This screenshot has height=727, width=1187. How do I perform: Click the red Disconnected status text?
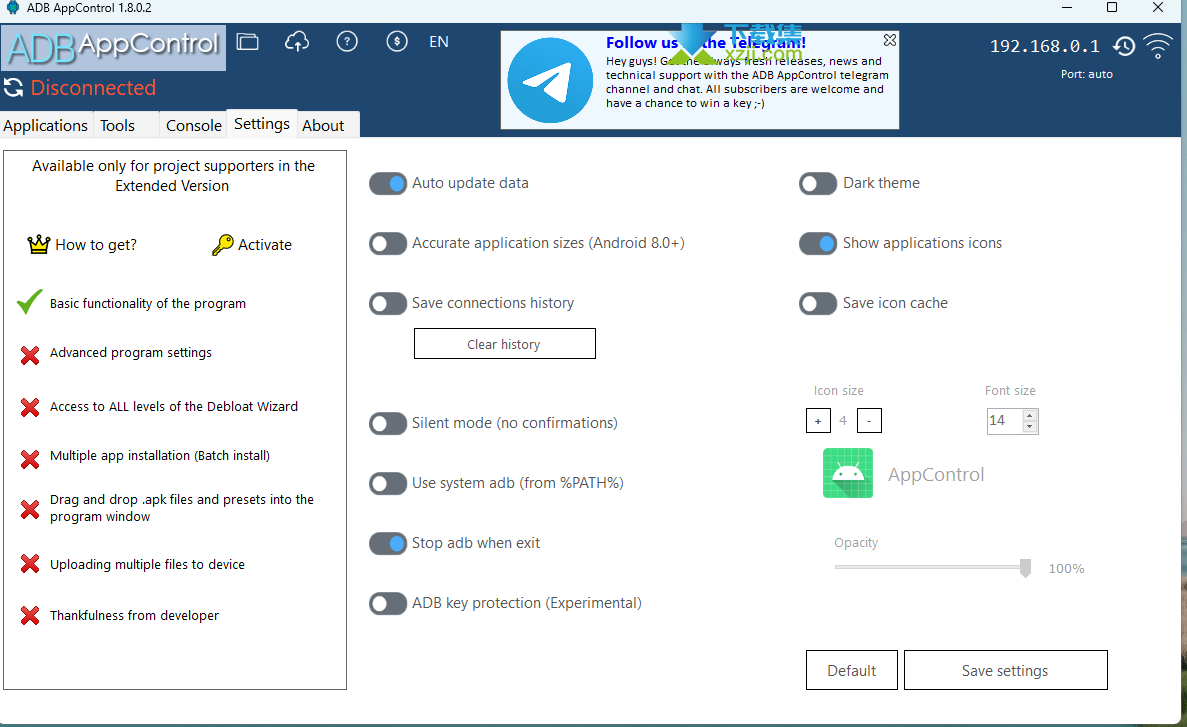pyautogui.click(x=93, y=88)
